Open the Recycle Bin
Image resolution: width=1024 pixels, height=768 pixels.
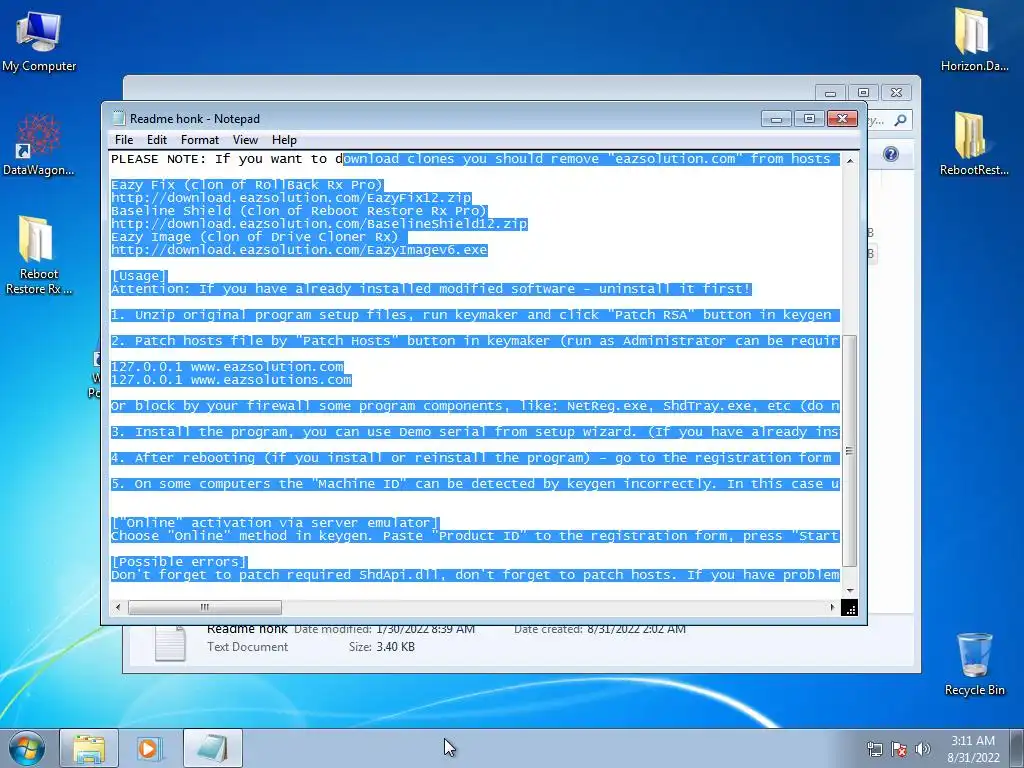pos(974,664)
